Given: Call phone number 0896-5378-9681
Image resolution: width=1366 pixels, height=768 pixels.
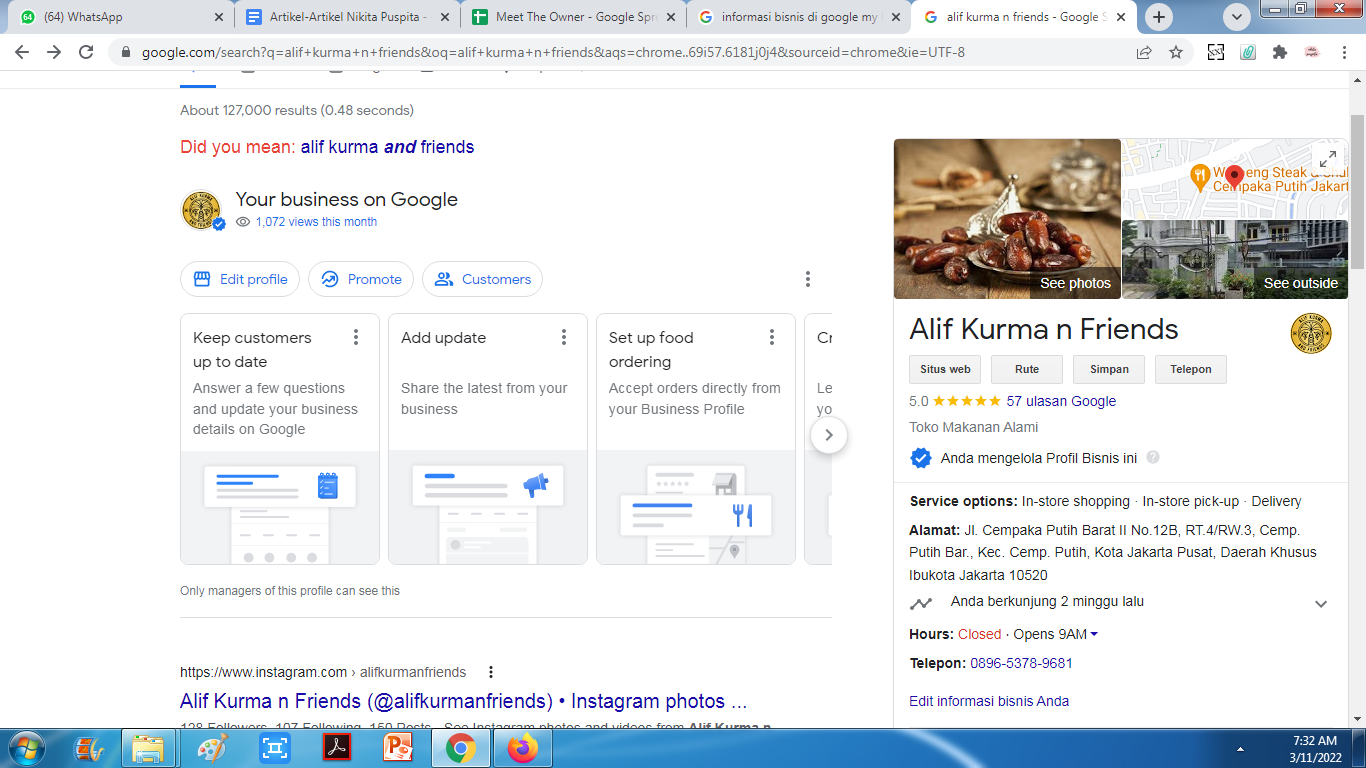Looking at the screenshot, I should tap(1021, 663).
